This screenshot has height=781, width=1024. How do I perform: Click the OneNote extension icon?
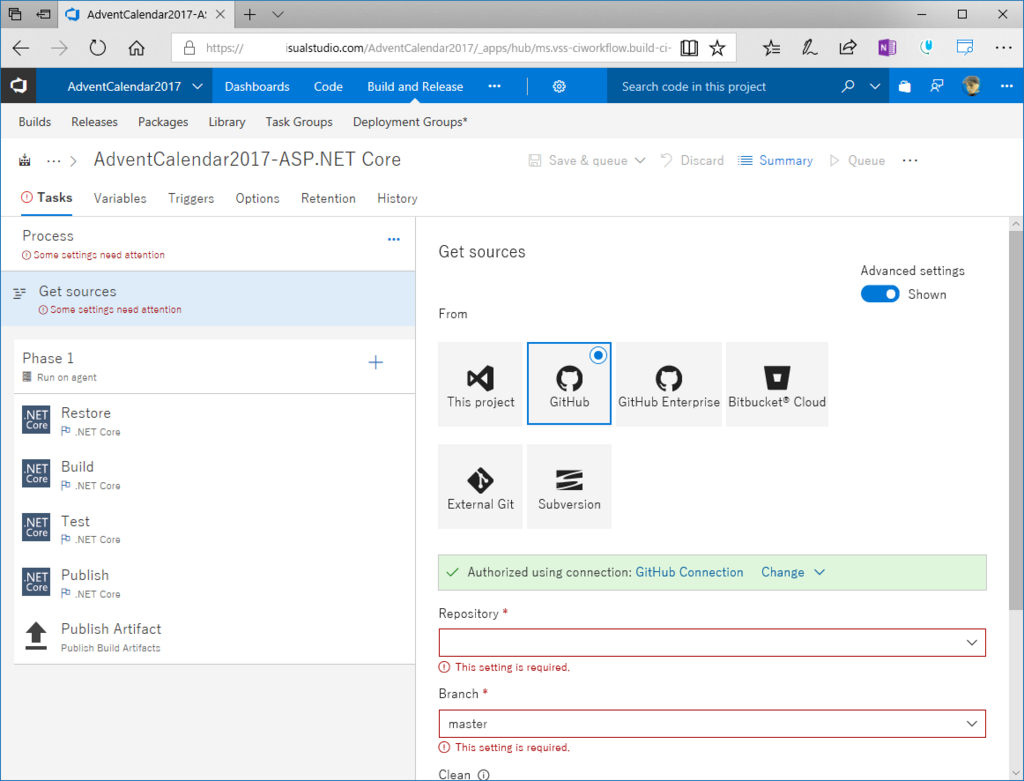[x=887, y=48]
